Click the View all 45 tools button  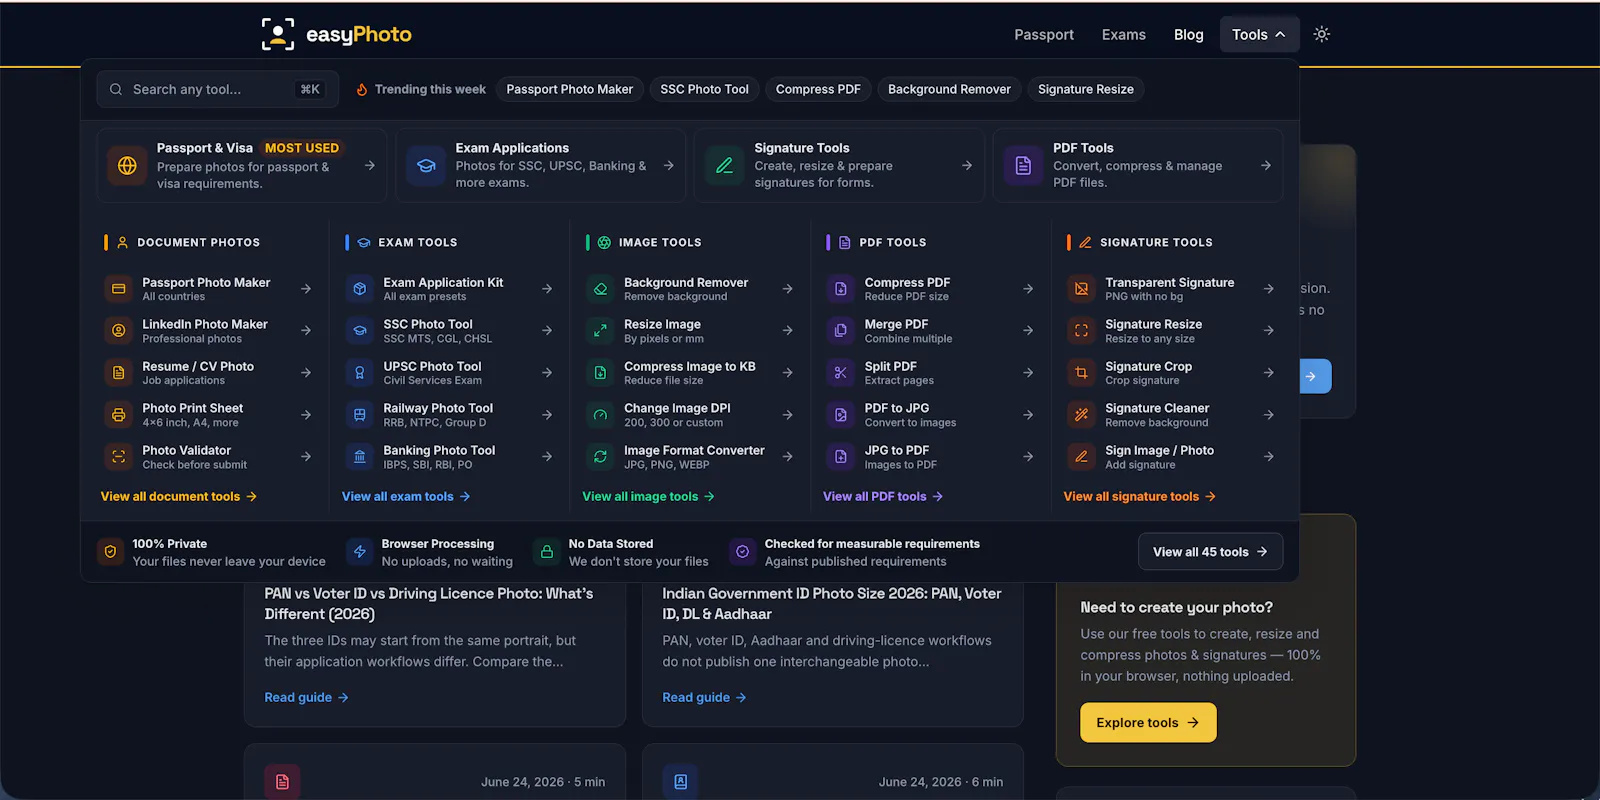coord(1210,551)
